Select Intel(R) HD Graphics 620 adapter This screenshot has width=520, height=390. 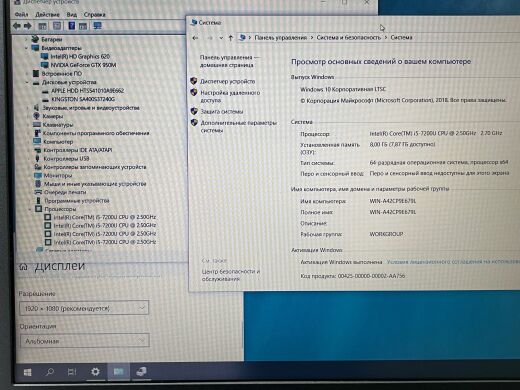(80, 56)
